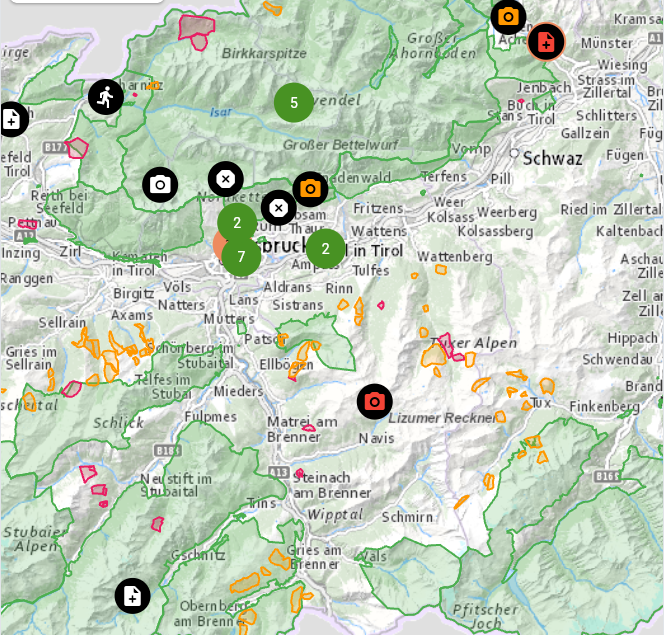Select the X marker near Thaur
This screenshot has width=664, height=635.
(279, 208)
